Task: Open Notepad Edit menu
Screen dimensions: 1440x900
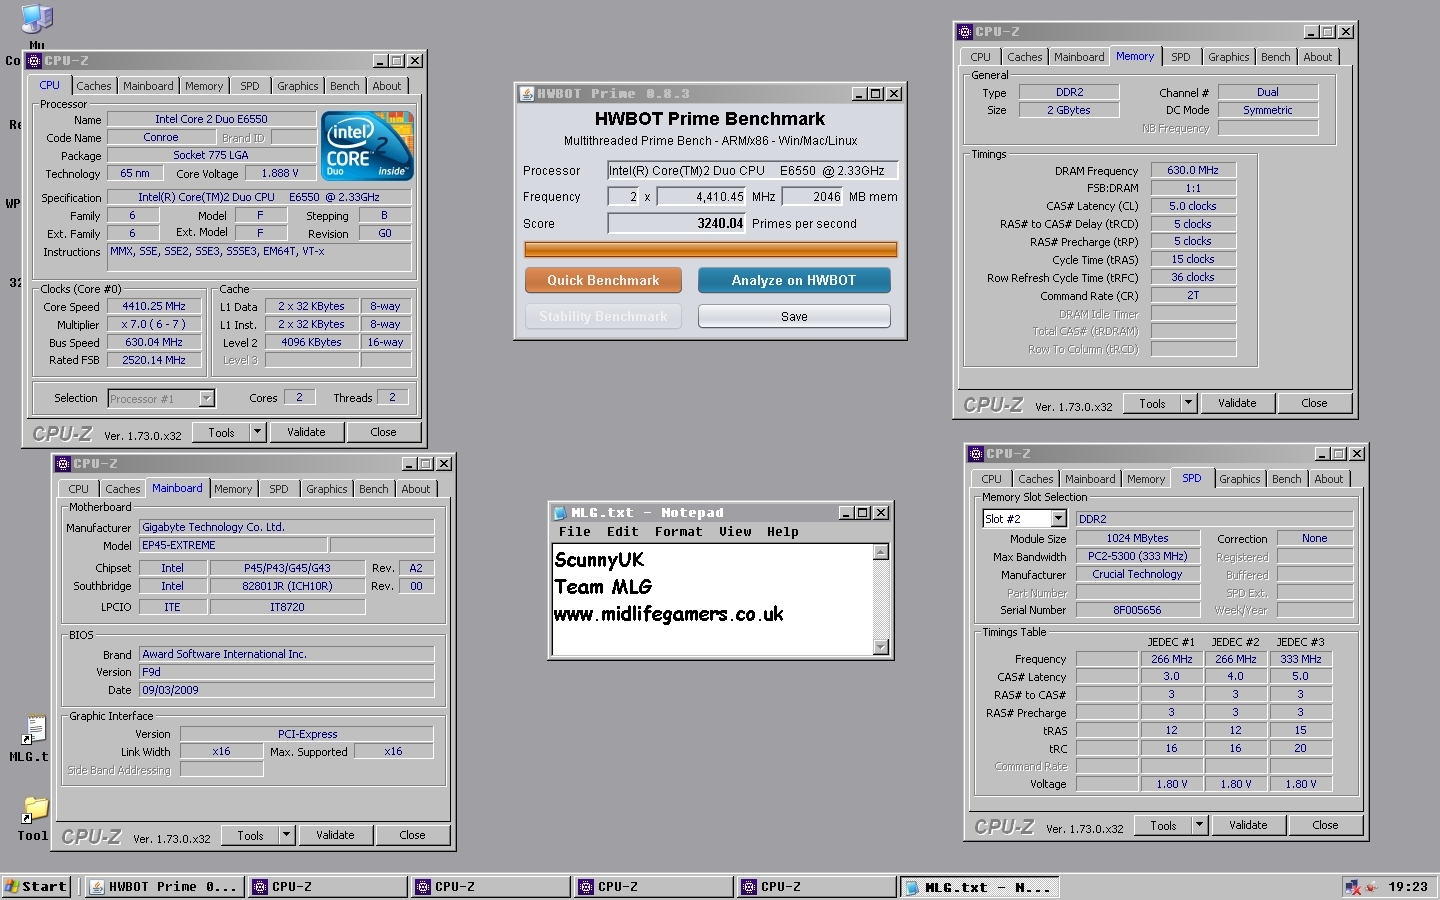Action: [622, 532]
